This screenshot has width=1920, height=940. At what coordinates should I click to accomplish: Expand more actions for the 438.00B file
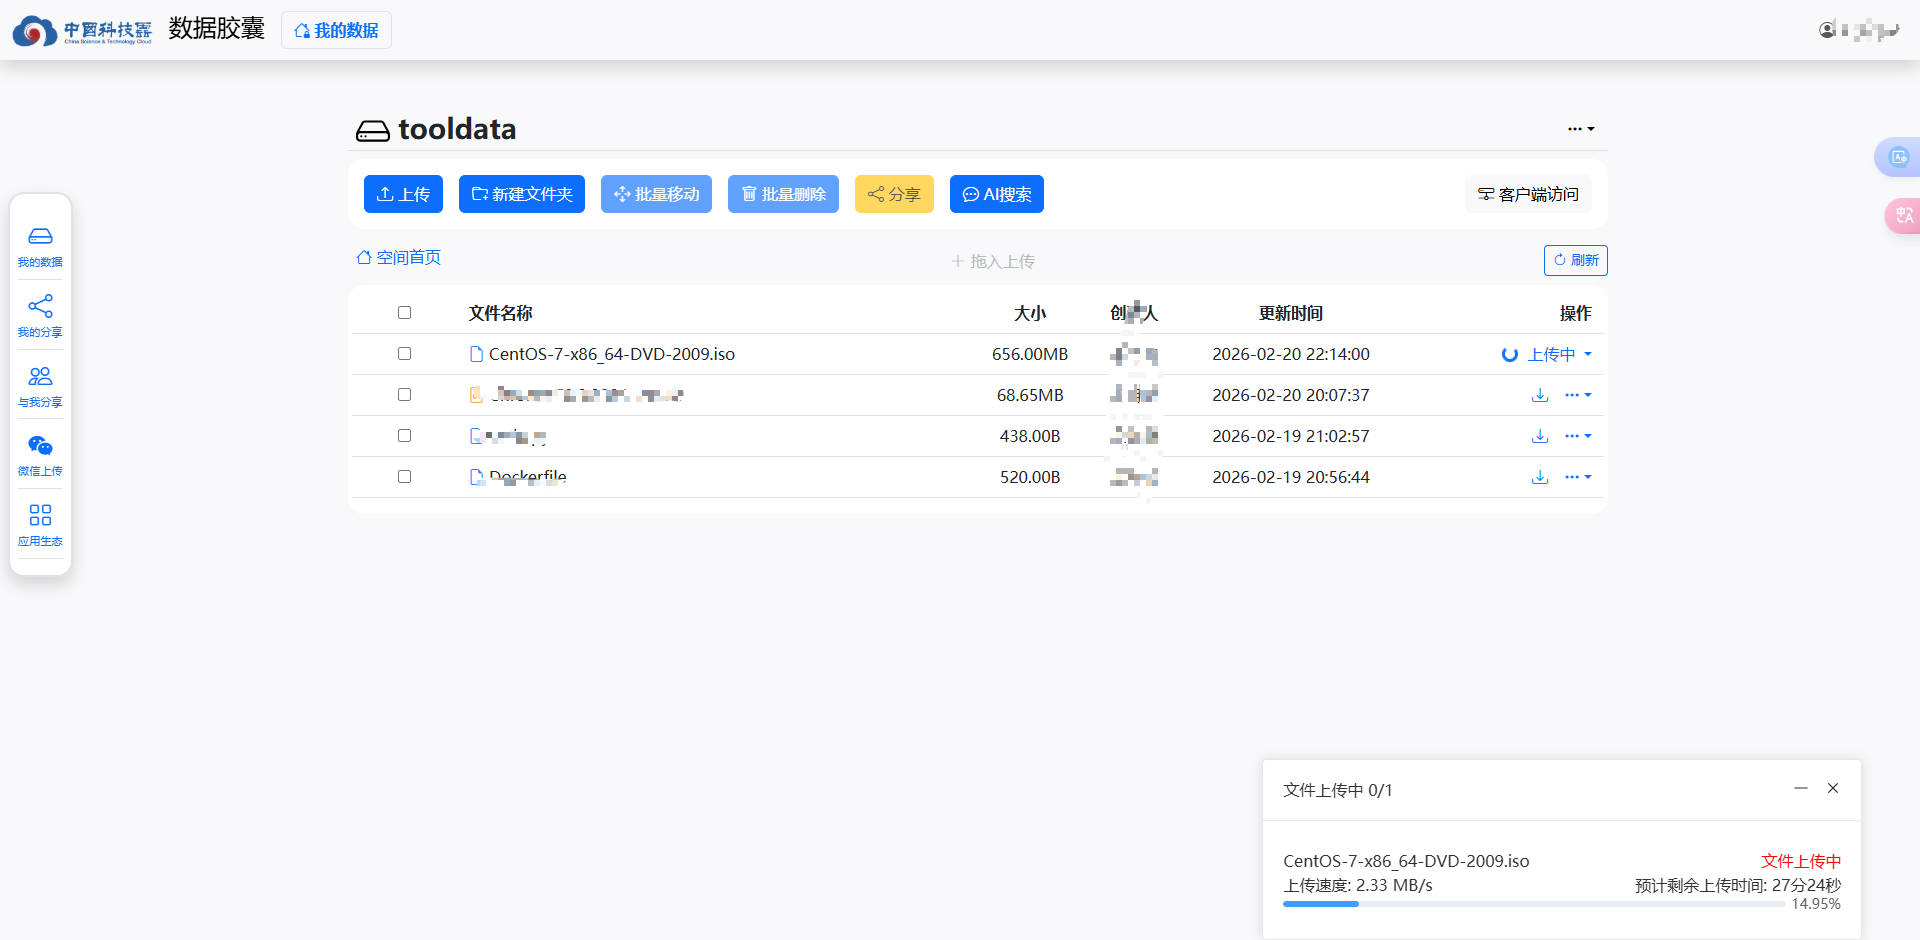tap(1578, 436)
